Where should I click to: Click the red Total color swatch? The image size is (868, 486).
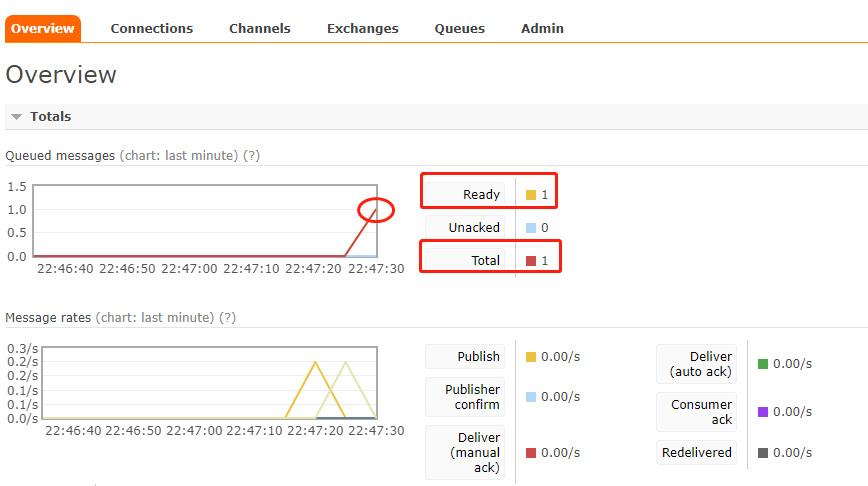click(x=531, y=261)
